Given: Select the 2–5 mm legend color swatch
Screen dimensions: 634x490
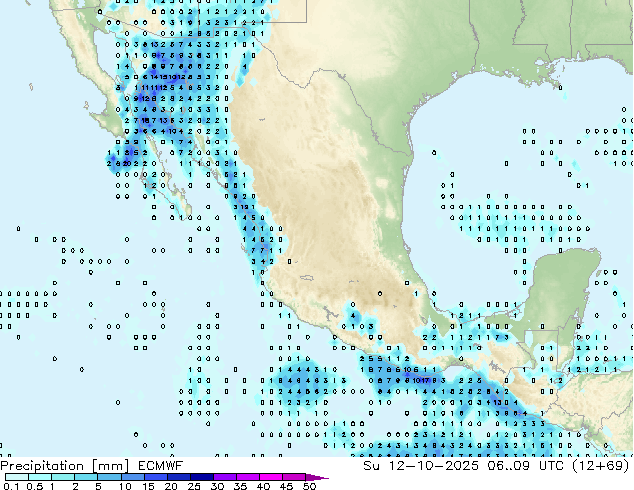Looking at the screenshot, I should pos(86,477).
